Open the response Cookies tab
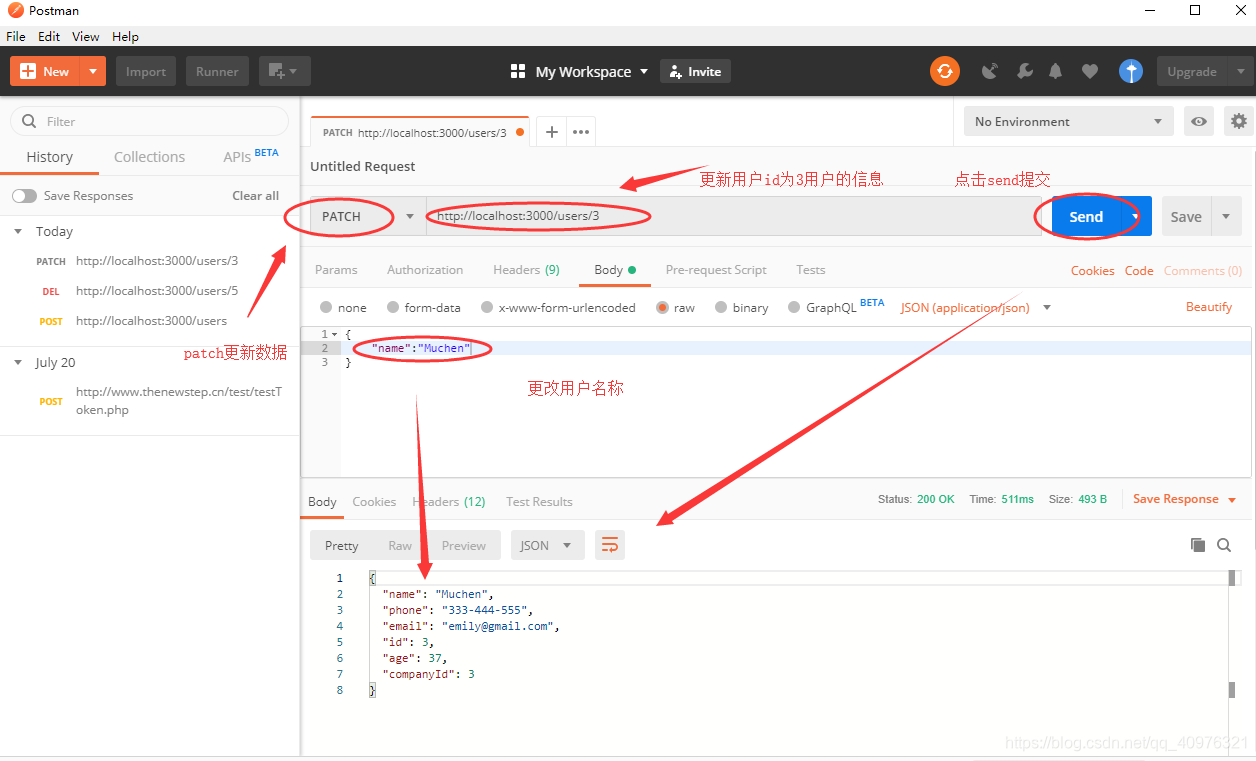Viewport: 1256px width, 761px height. pos(374,502)
